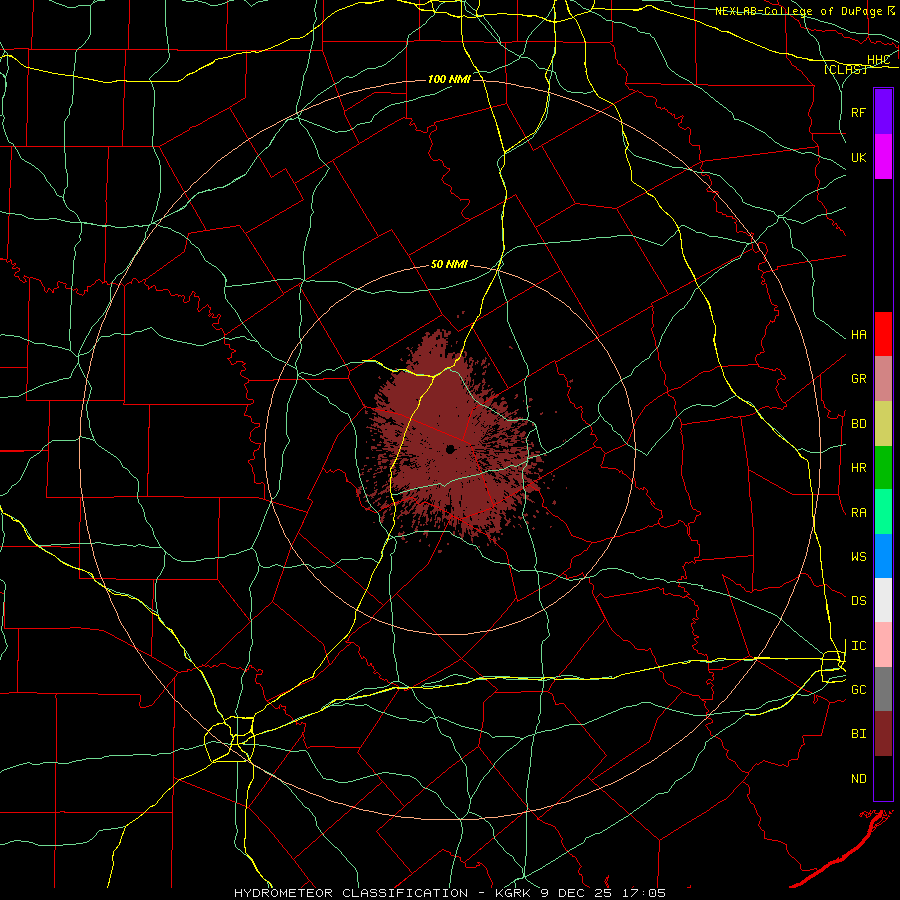The image size is (900, 900).
Task: Click the IC legend label
Action: tap(859, 646)
